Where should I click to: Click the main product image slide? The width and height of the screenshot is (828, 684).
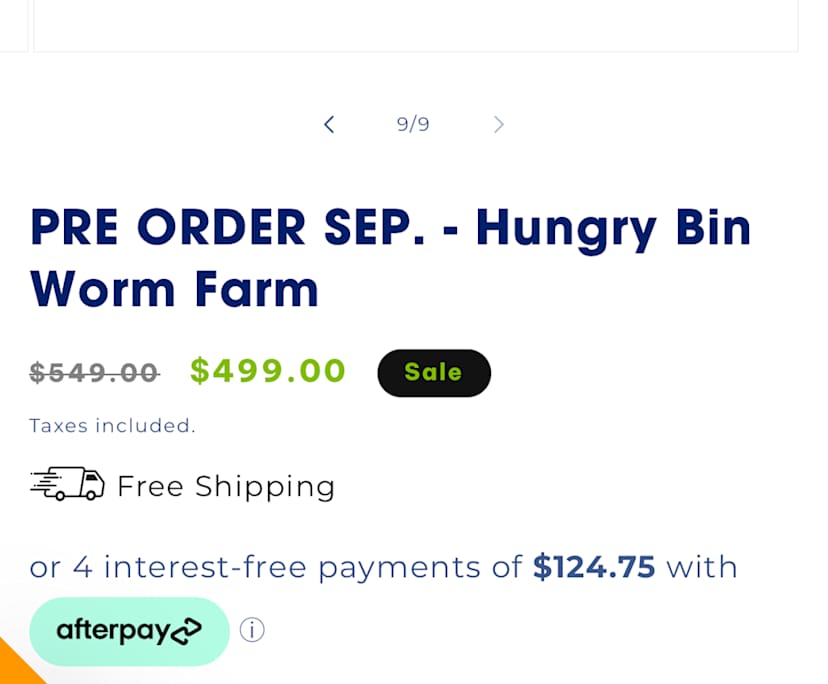pyautogui.click(x=415, y=25)
